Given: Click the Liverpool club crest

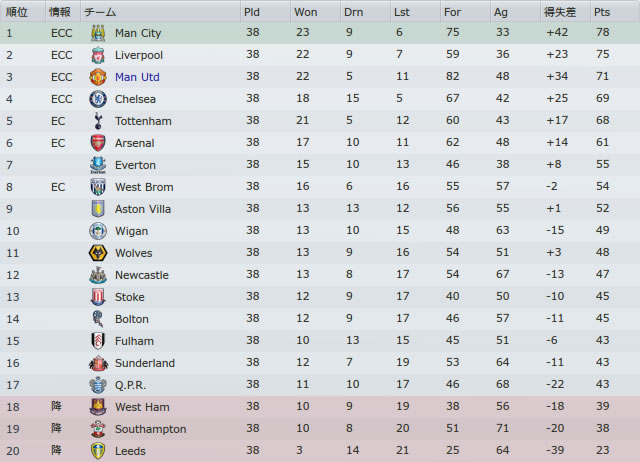Looking at the screenshot, I should (98, 55).
